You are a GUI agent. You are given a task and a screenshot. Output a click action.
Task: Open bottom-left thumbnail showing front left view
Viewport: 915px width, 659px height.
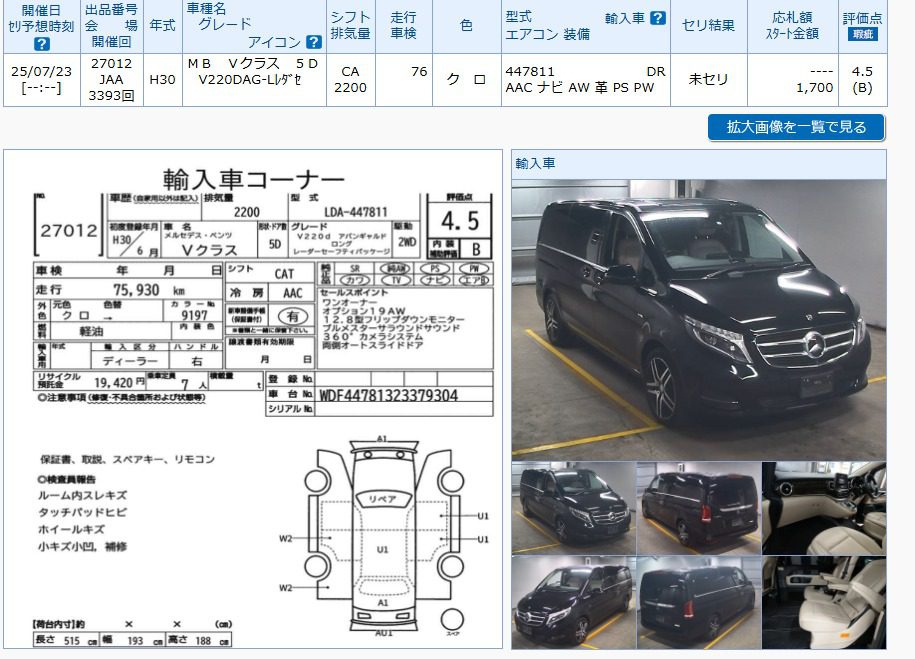click(x=574, y=602)
